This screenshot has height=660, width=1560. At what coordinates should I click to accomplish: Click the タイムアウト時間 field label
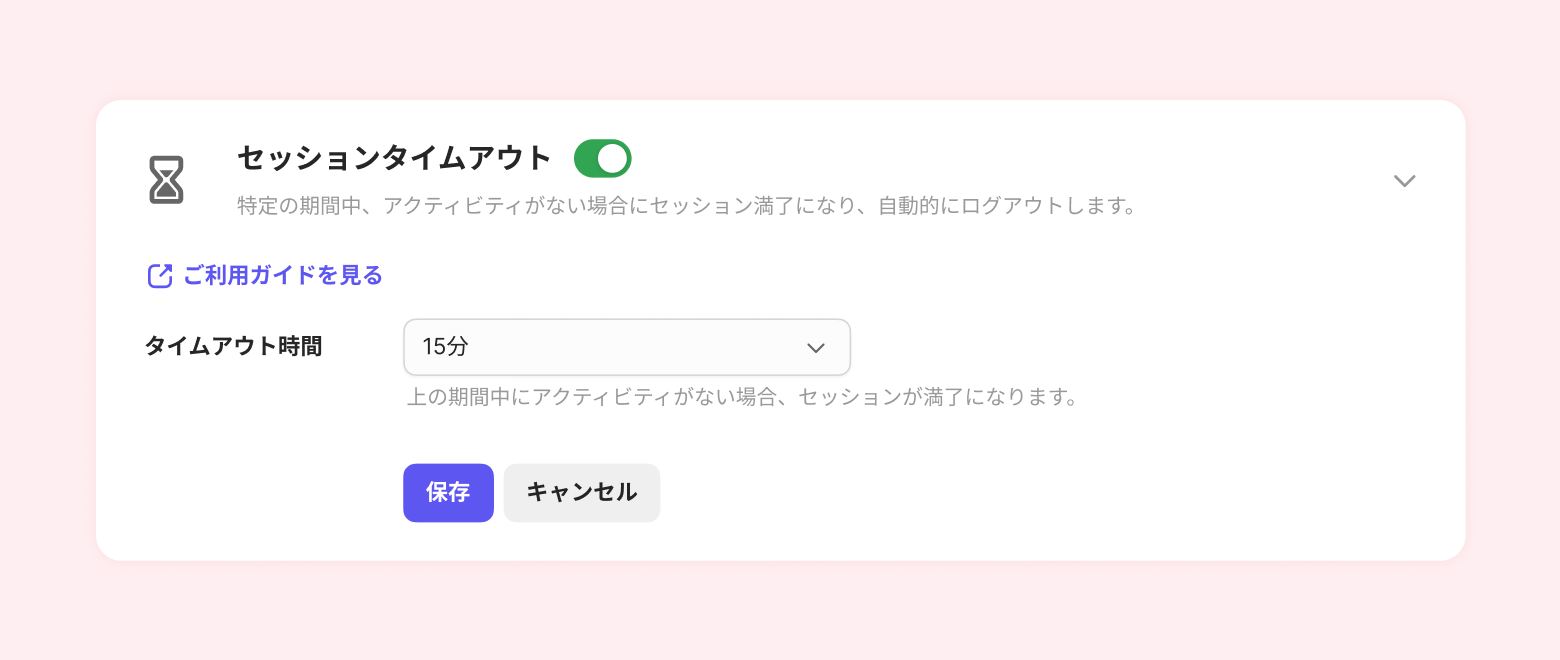tap(233, 346)
